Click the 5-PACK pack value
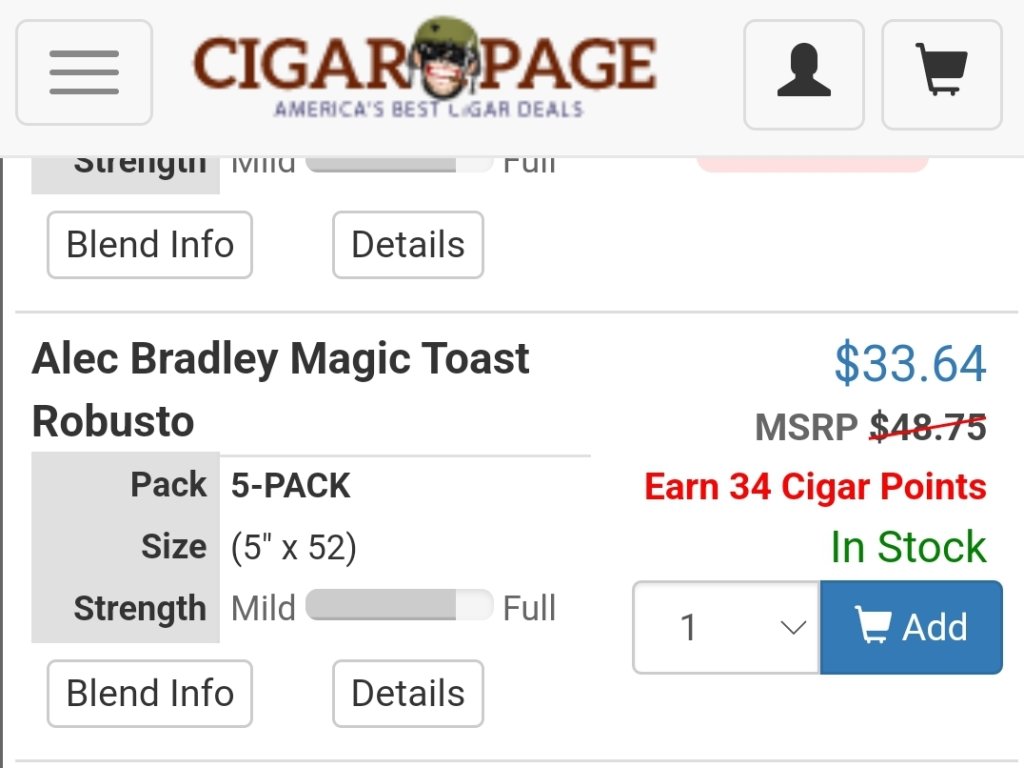 pos(291,485)
